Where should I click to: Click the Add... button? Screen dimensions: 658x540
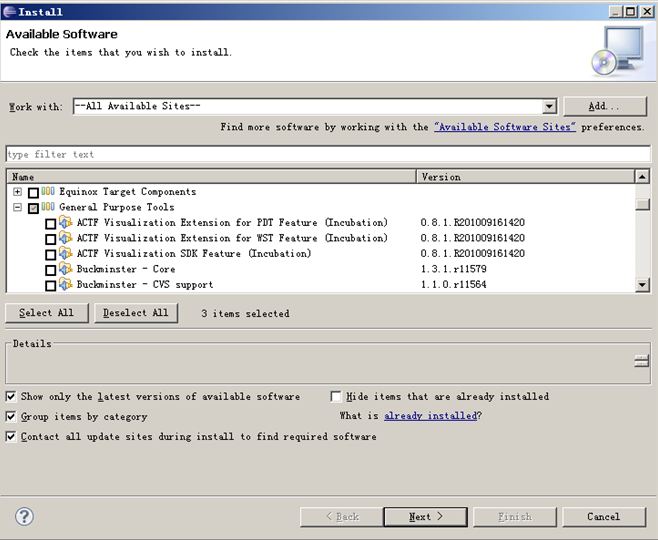click(x=605, y=106)
